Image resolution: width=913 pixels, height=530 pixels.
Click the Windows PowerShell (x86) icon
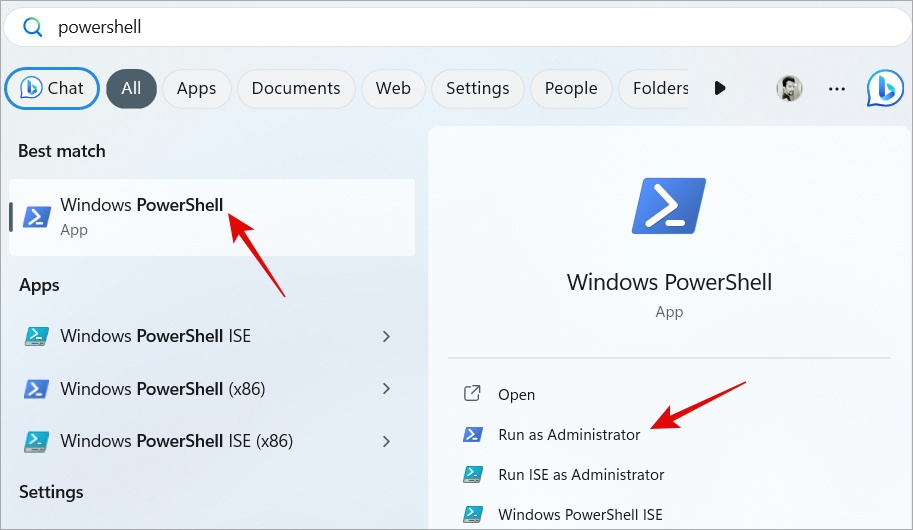[x=37, y=389]
